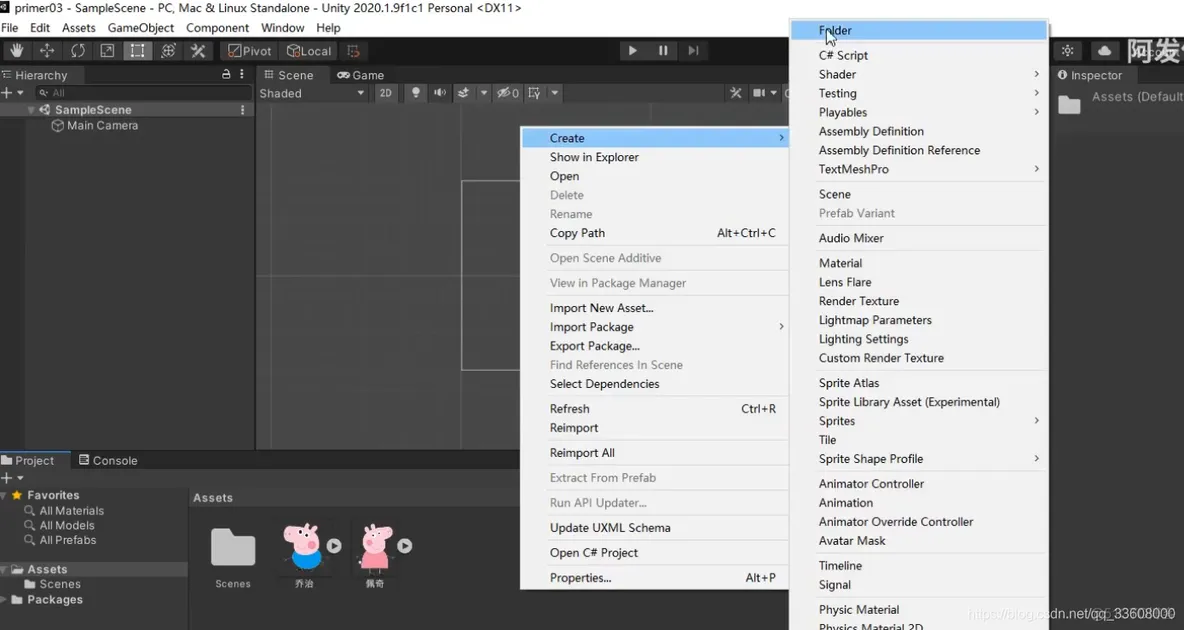The image size is (1184, 630).
Task: Open the File menu
Action: tap(10, 27)
